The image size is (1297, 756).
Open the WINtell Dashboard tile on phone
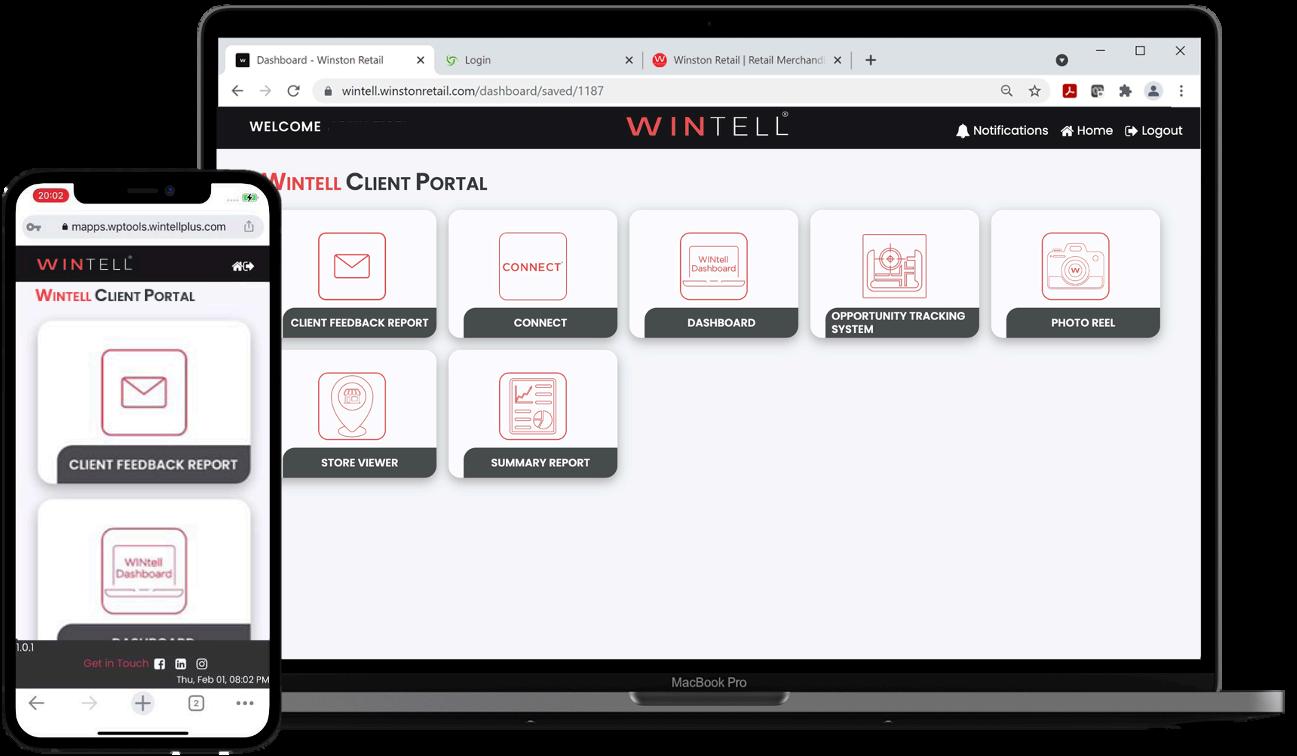144,570
